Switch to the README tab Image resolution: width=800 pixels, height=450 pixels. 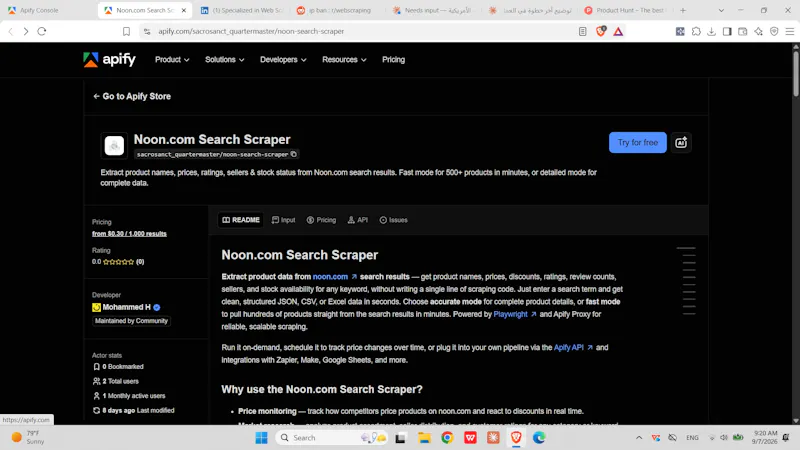[241, 220]
